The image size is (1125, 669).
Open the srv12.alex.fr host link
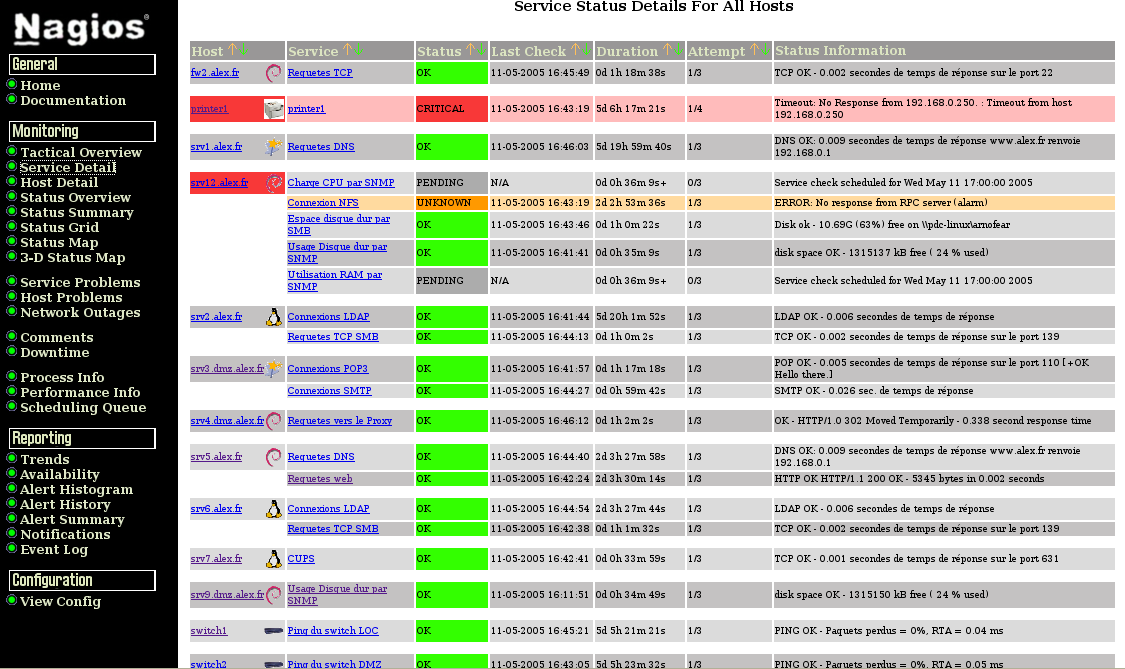[219, 183]
